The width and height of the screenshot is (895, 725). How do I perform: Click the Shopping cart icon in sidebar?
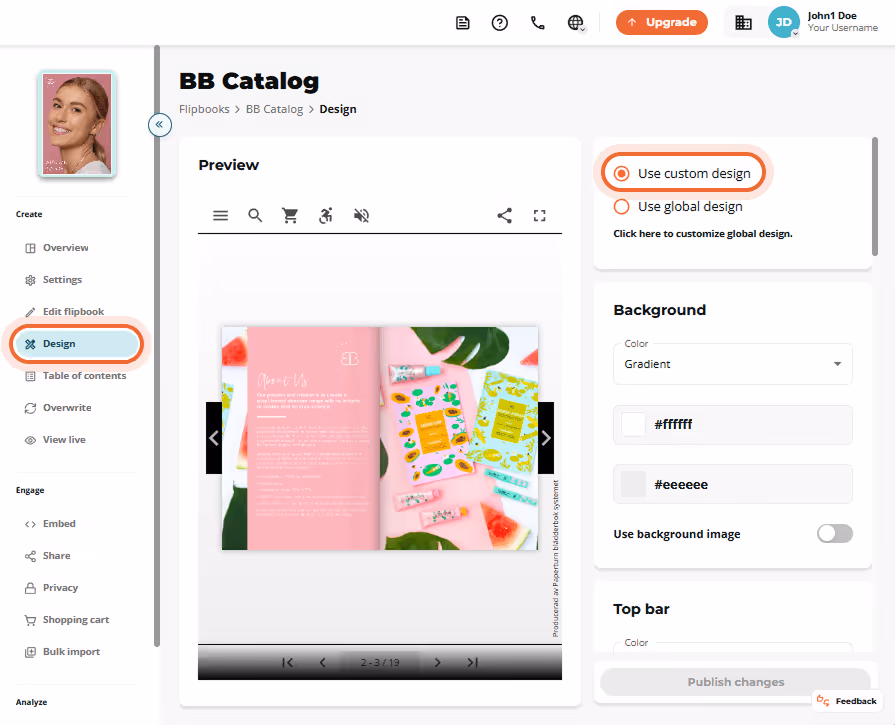point(30,620)
